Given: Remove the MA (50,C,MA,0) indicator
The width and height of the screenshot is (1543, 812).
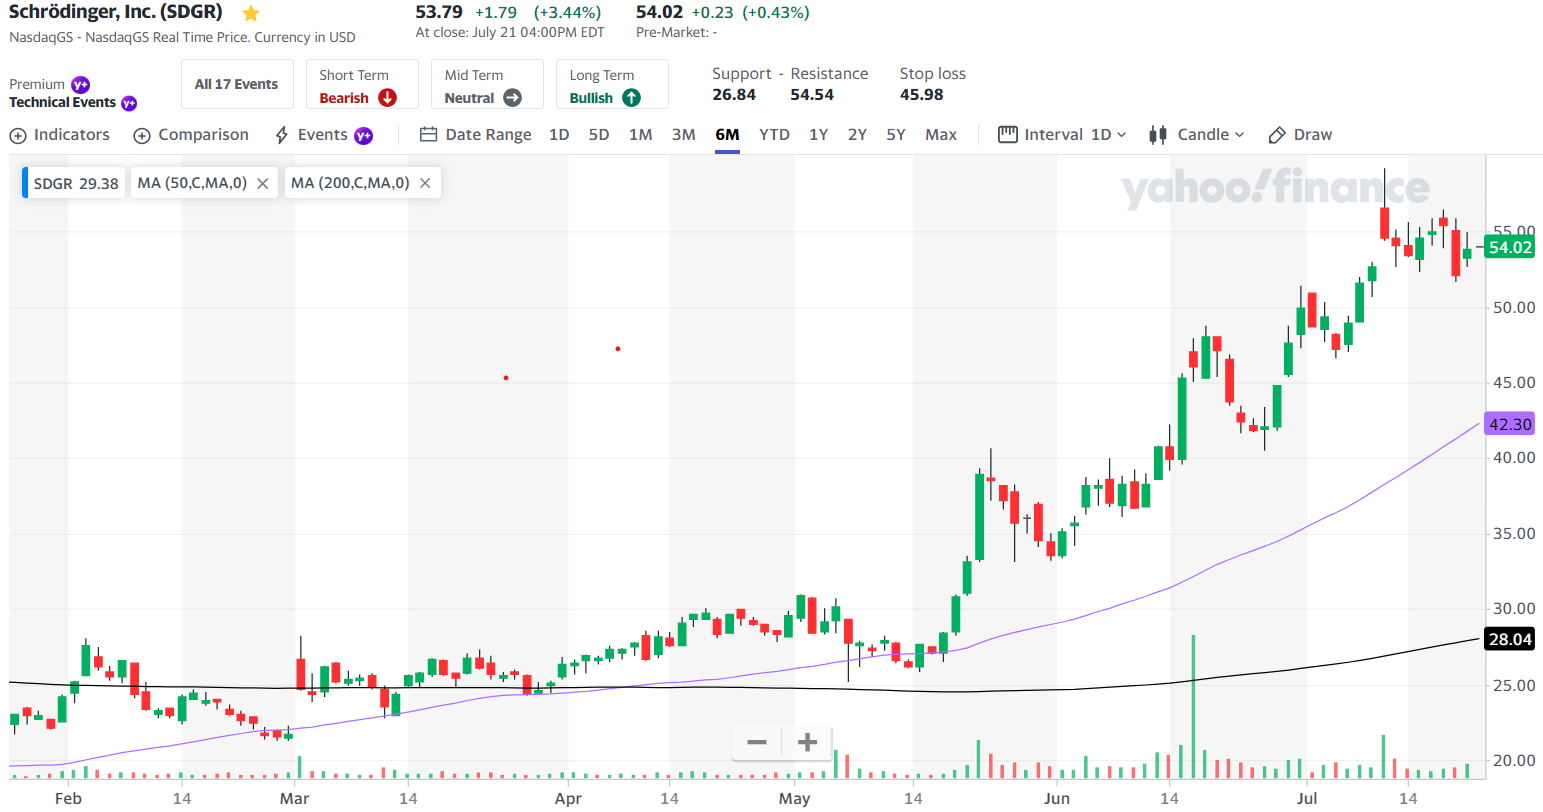Looking at the screenshot, I should click(x=262, y=183).
